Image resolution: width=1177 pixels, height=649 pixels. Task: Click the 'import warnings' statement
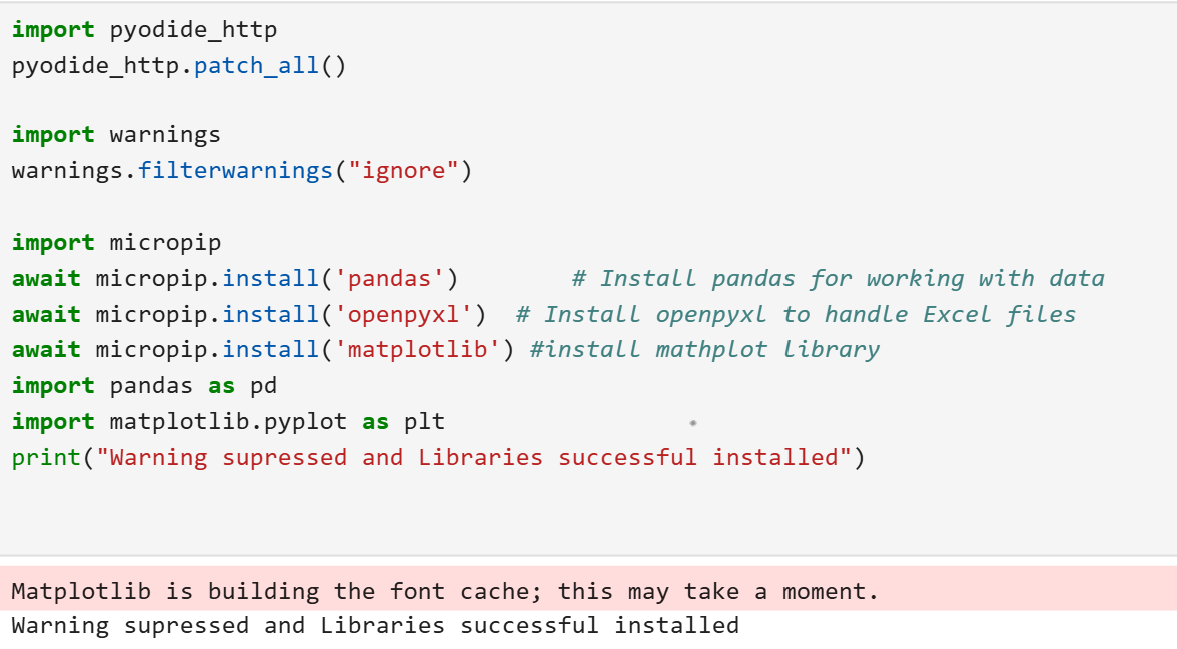tap(116, 134)
